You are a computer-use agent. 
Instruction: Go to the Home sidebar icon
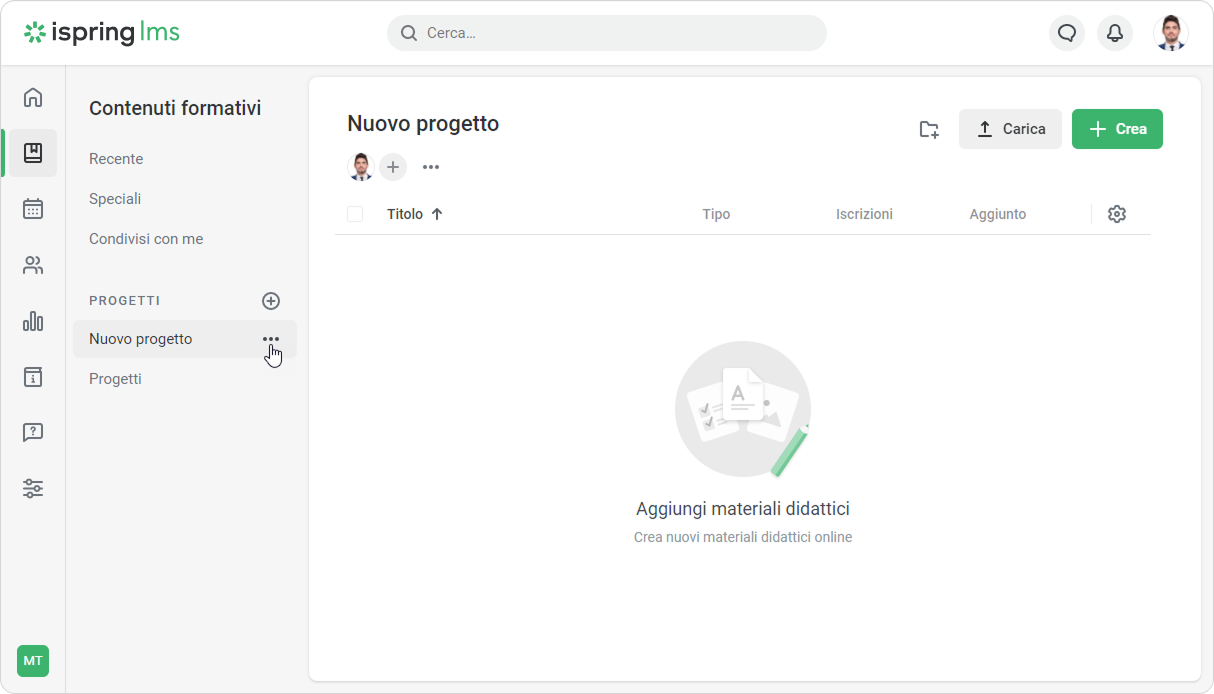33,97
